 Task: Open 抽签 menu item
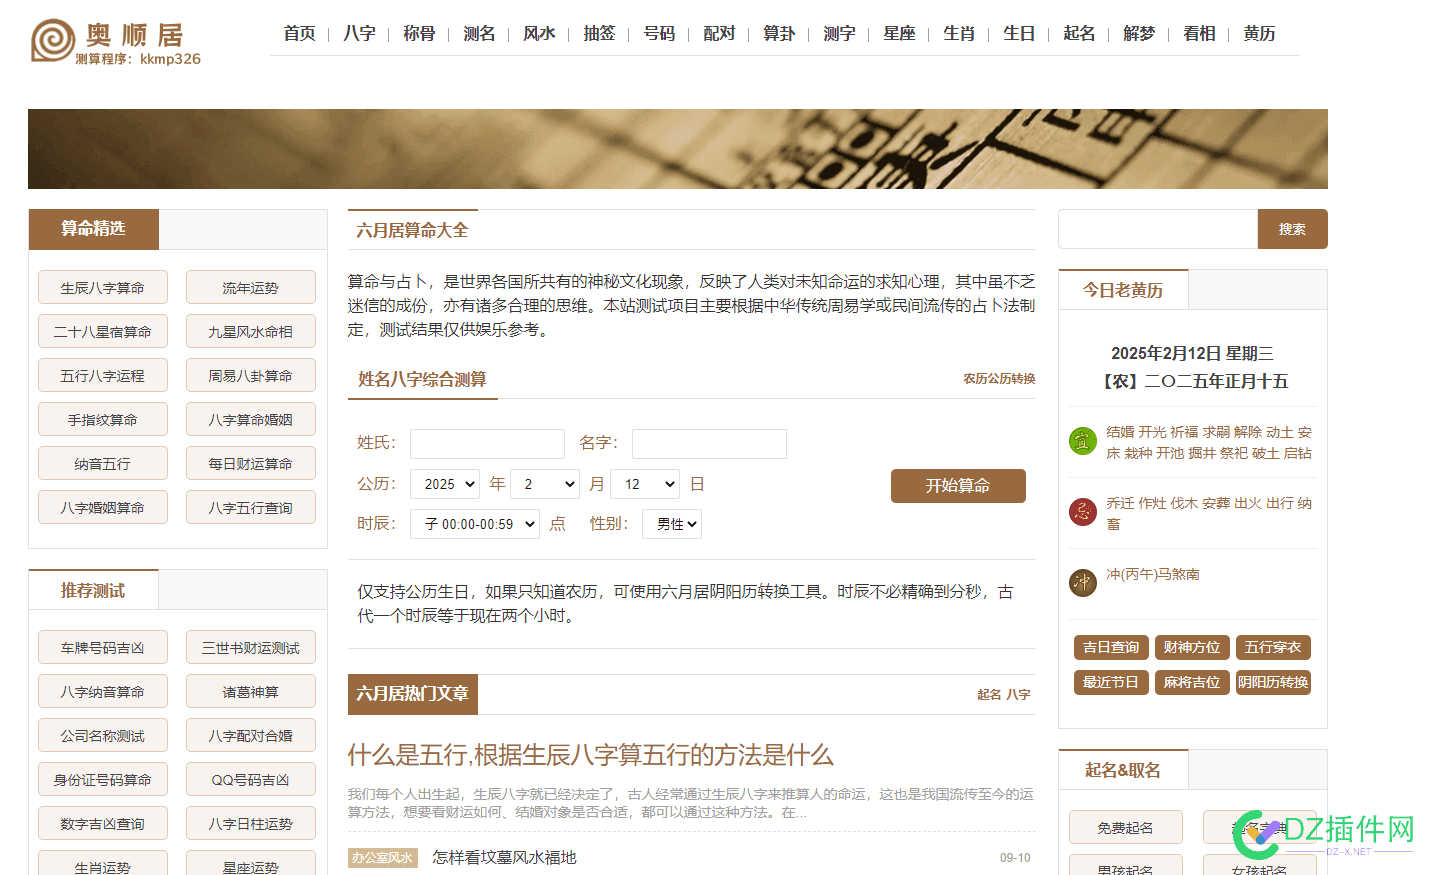click(x=599, y=34)
